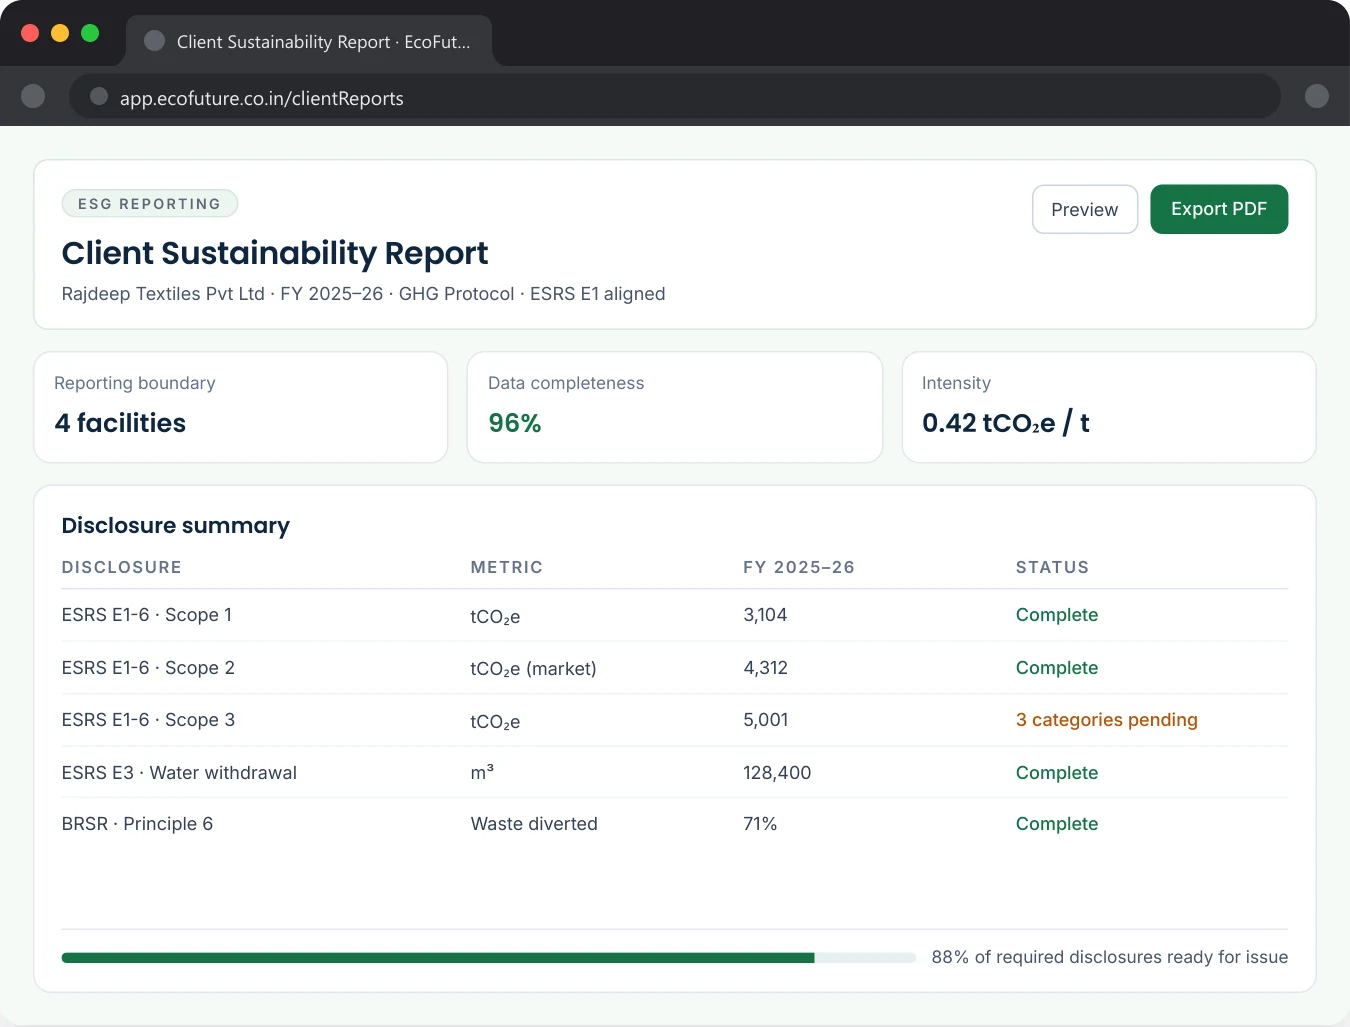Screen dimensions: 1350x1027
Task: Click the DISCLOSURE column header
Action: (122, 567)
